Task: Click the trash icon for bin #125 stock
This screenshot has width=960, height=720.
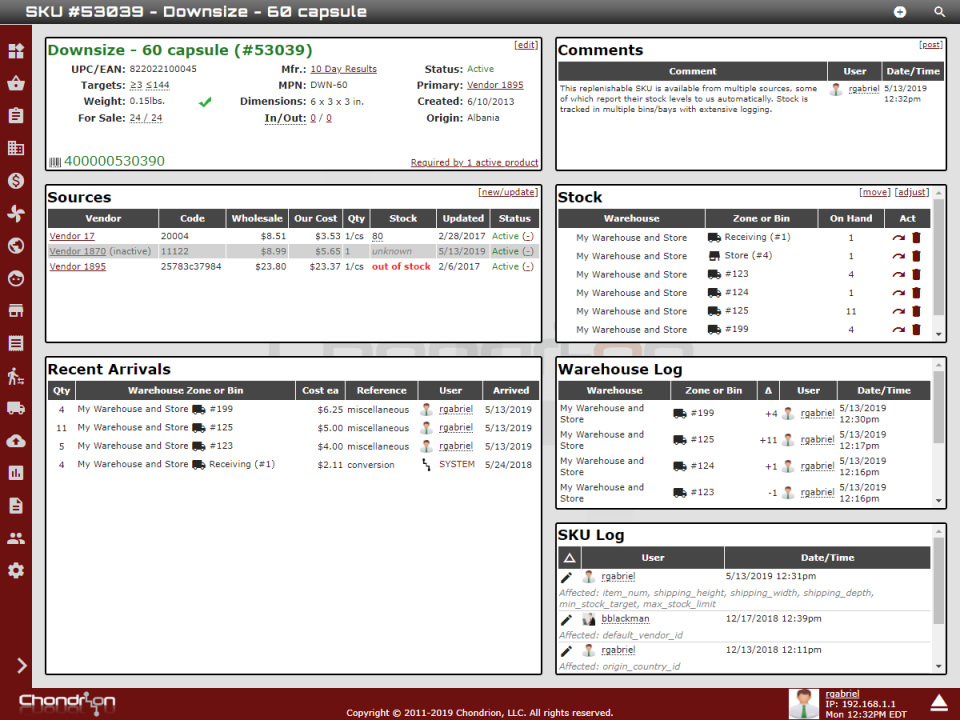Action: point(917,311)
